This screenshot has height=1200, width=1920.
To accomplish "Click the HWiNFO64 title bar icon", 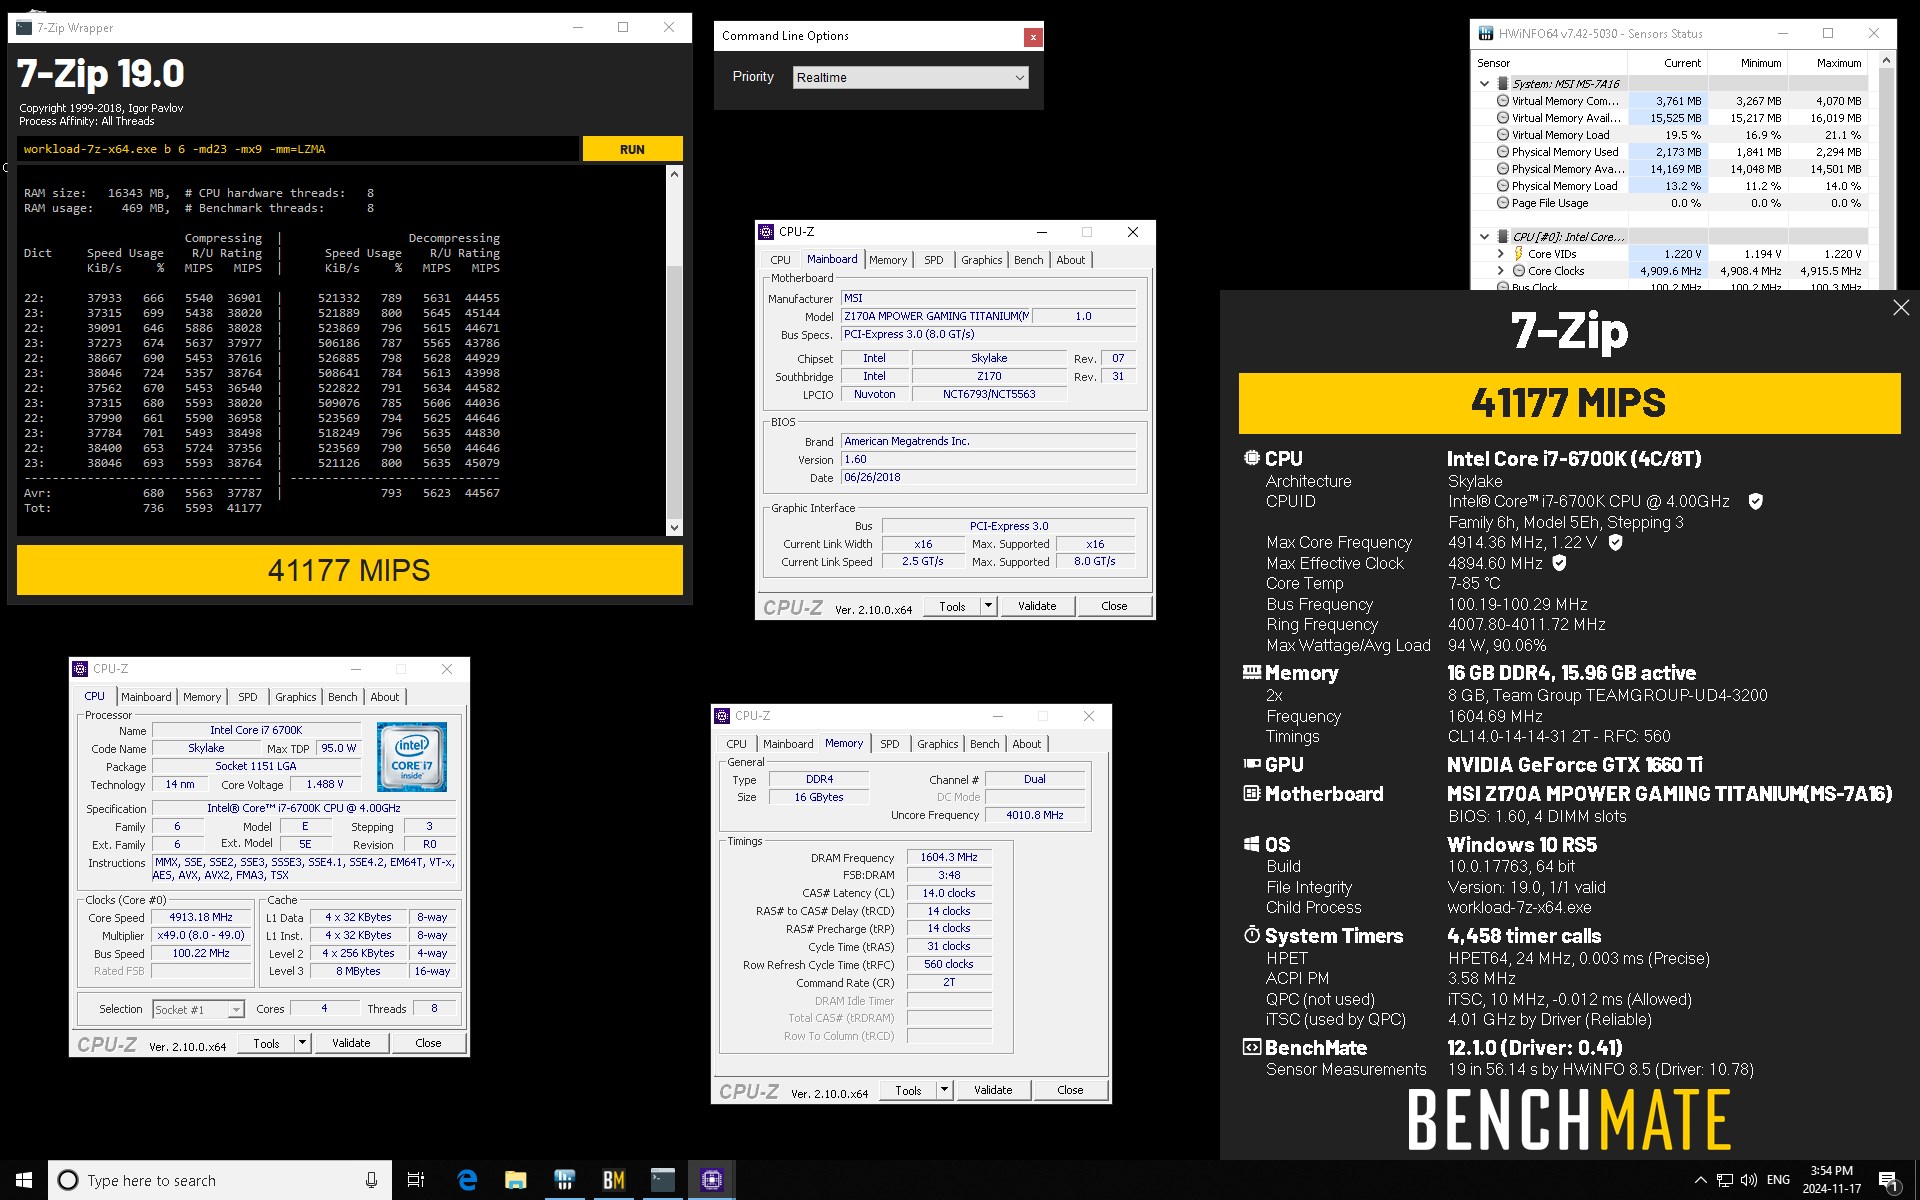I will tap(1485, 33).
